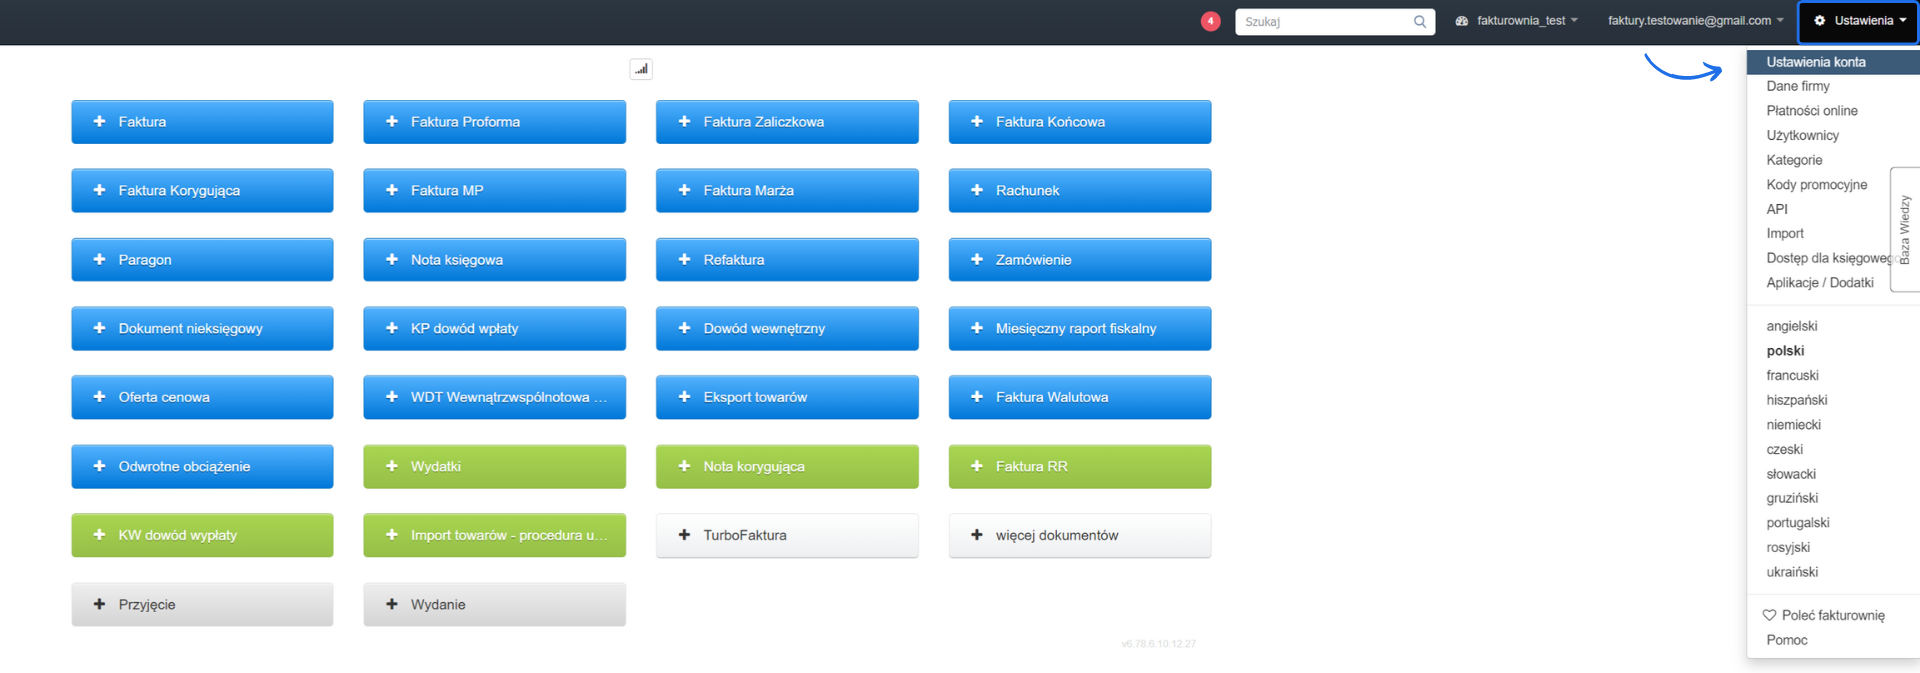Switch language to czeski

1784,449
